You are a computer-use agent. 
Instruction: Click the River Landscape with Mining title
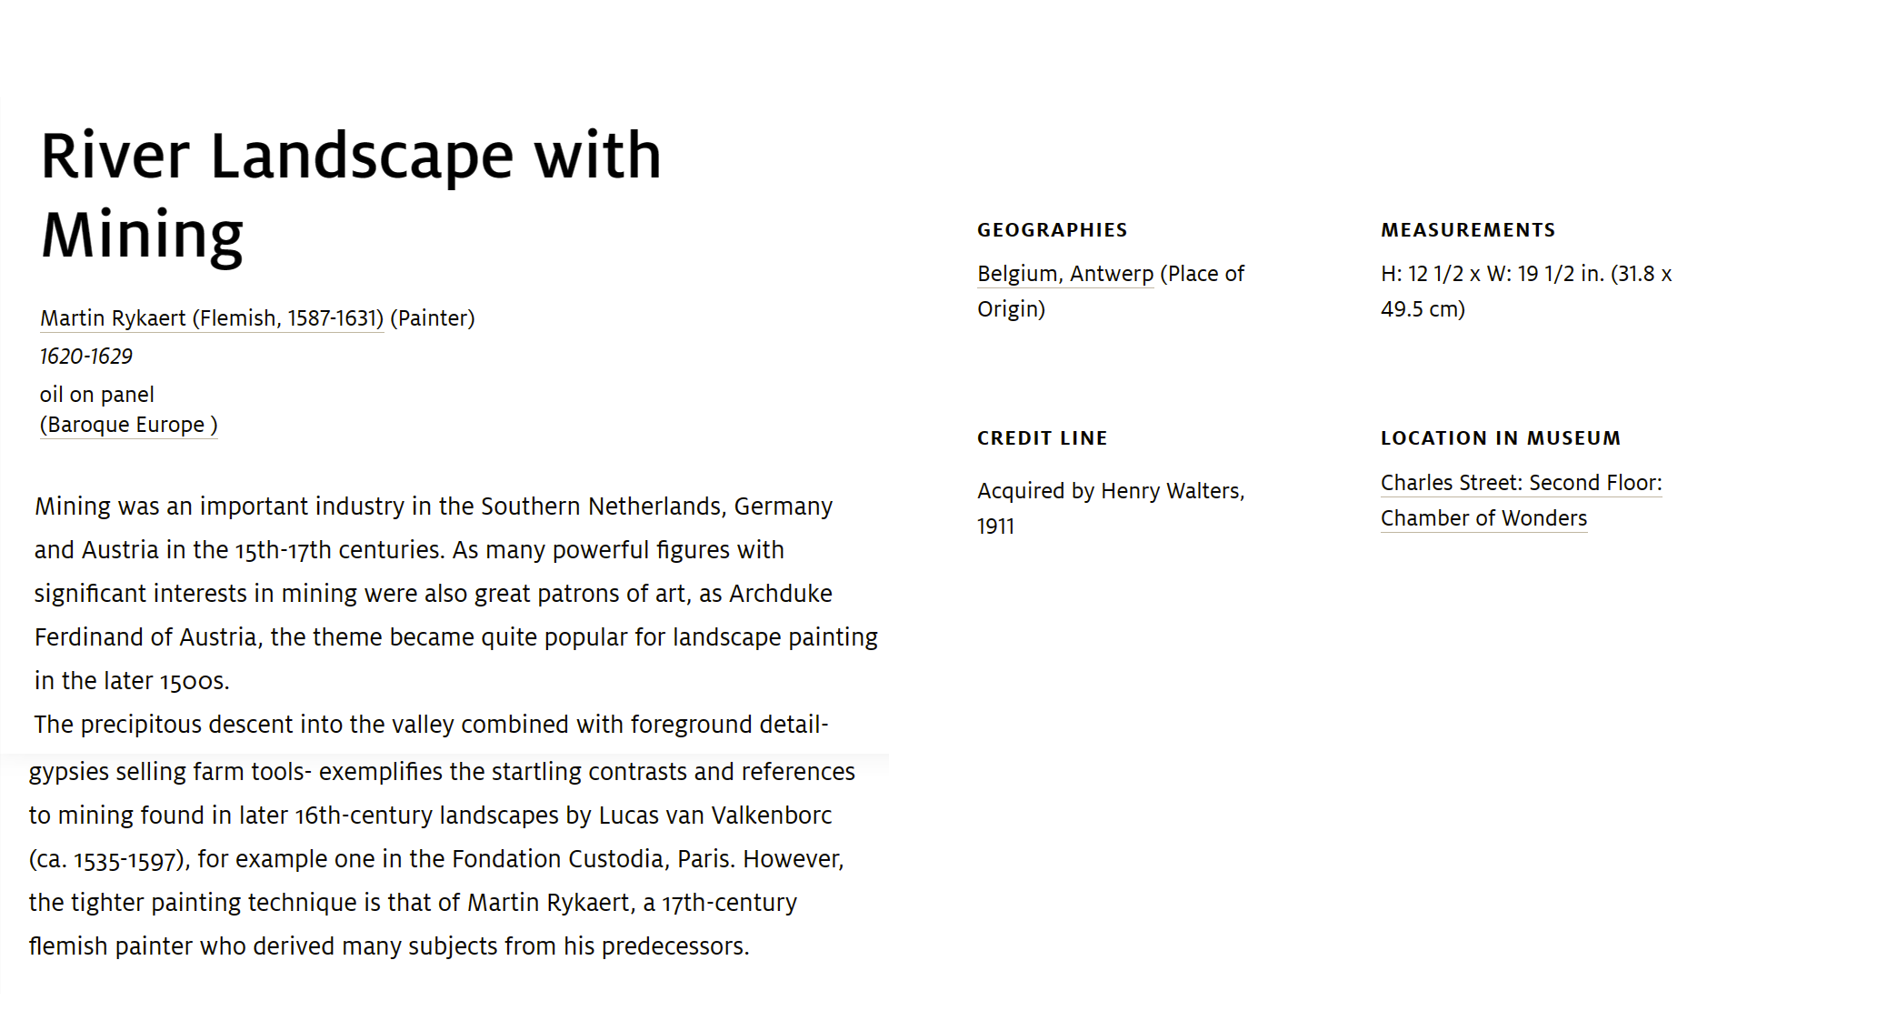(x=351, y=195)
